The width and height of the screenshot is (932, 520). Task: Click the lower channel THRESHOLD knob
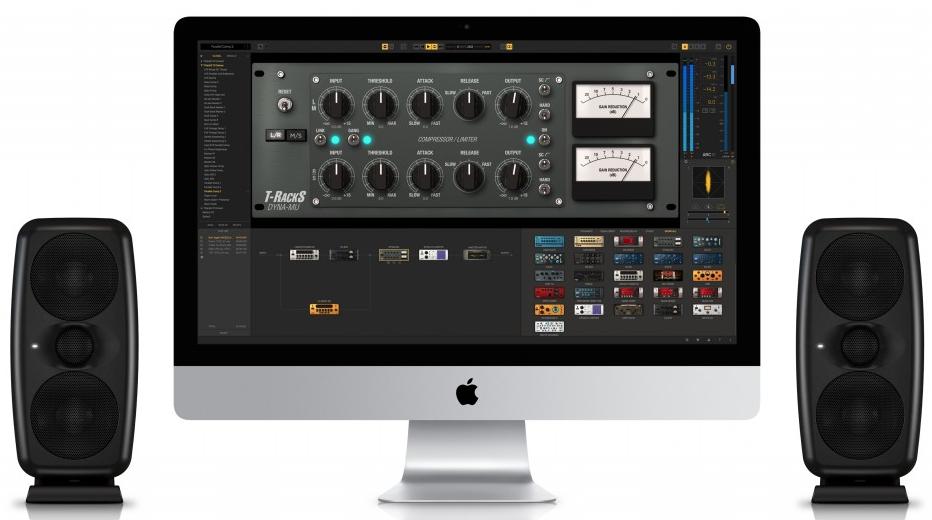point(380,177)
